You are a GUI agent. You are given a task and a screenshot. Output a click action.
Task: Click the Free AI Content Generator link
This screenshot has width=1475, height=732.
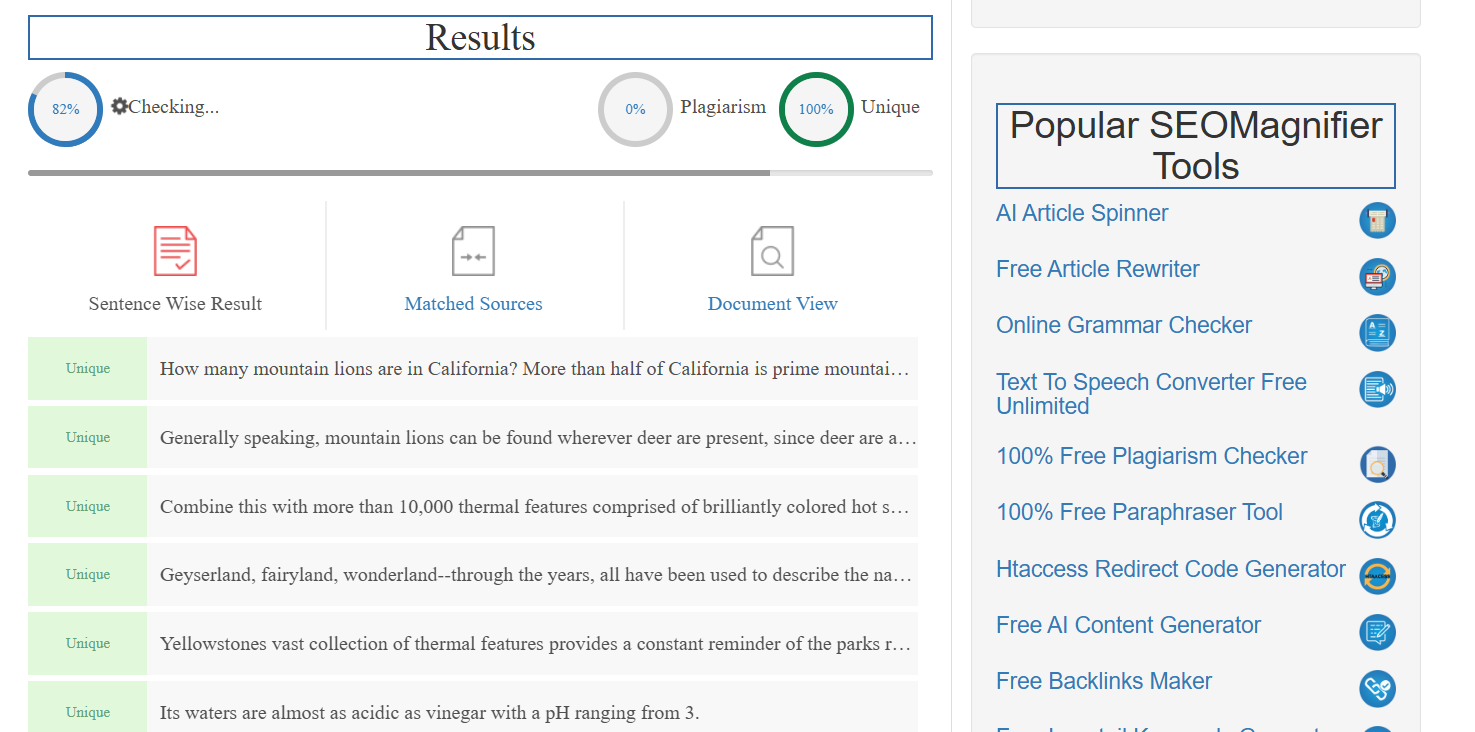tap(1128, 625)
